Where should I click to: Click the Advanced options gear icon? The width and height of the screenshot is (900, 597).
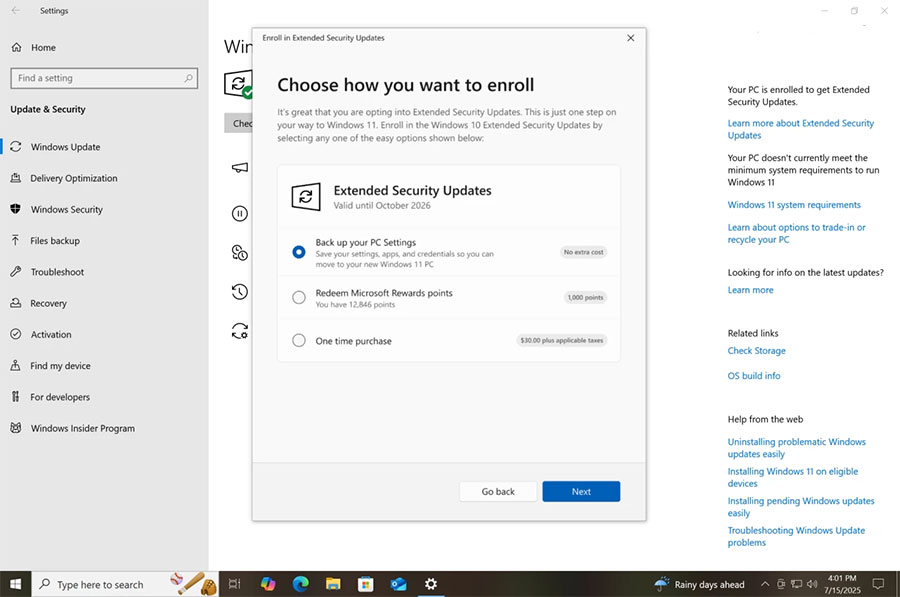tap(238, 330)
